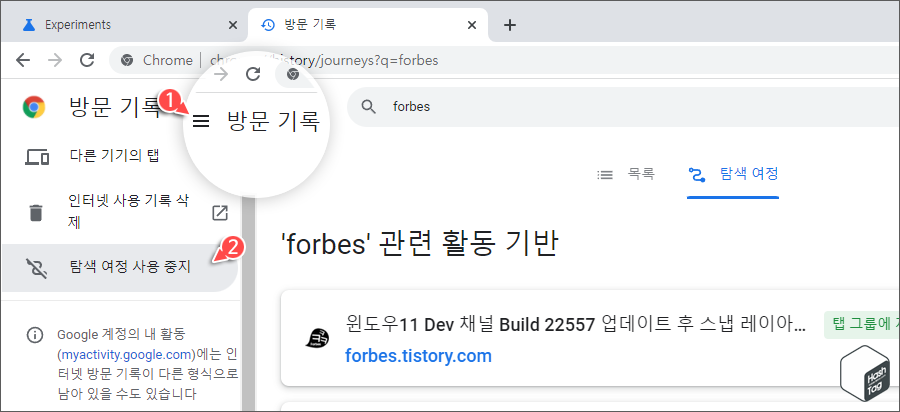Open a new browser tab
This screenshot has height=412, width=900.
click(x=509, y=25)
